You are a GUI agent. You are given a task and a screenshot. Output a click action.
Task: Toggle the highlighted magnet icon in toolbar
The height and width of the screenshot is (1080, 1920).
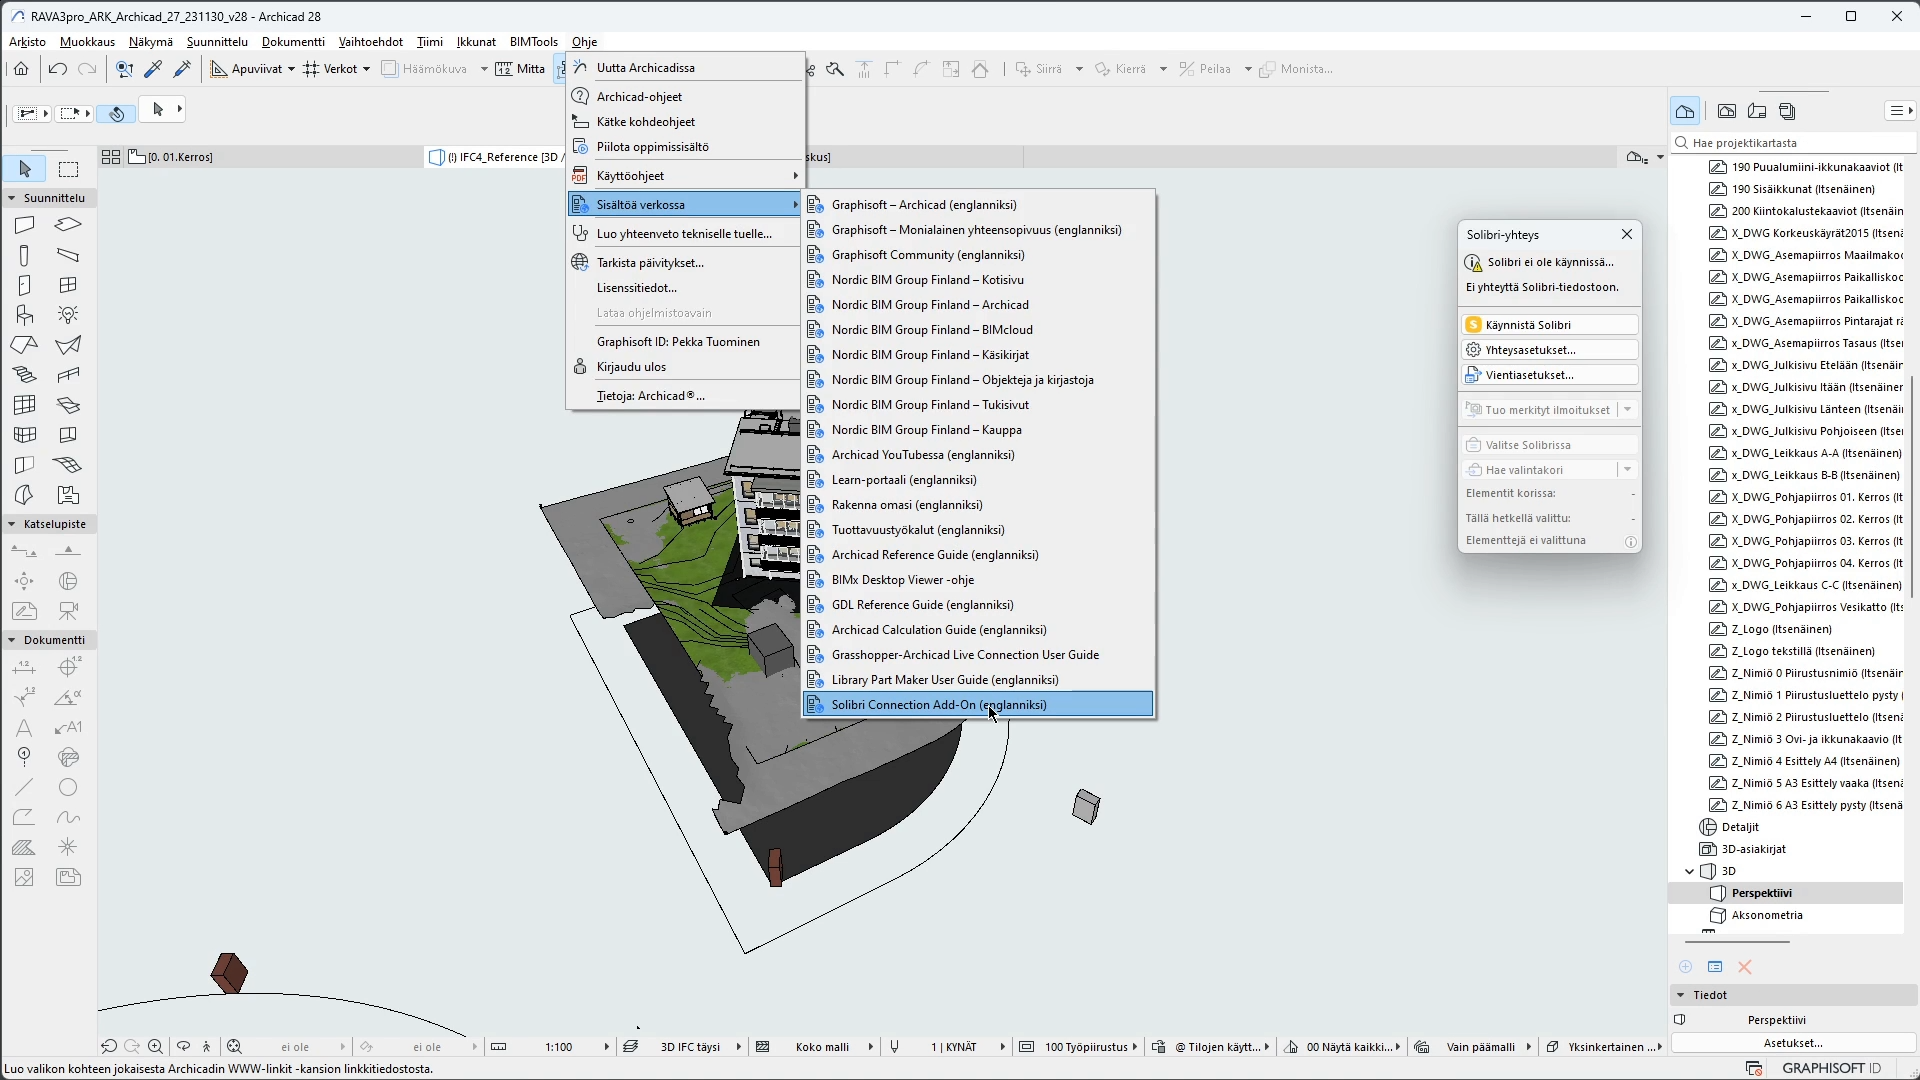tap(117, 113)
